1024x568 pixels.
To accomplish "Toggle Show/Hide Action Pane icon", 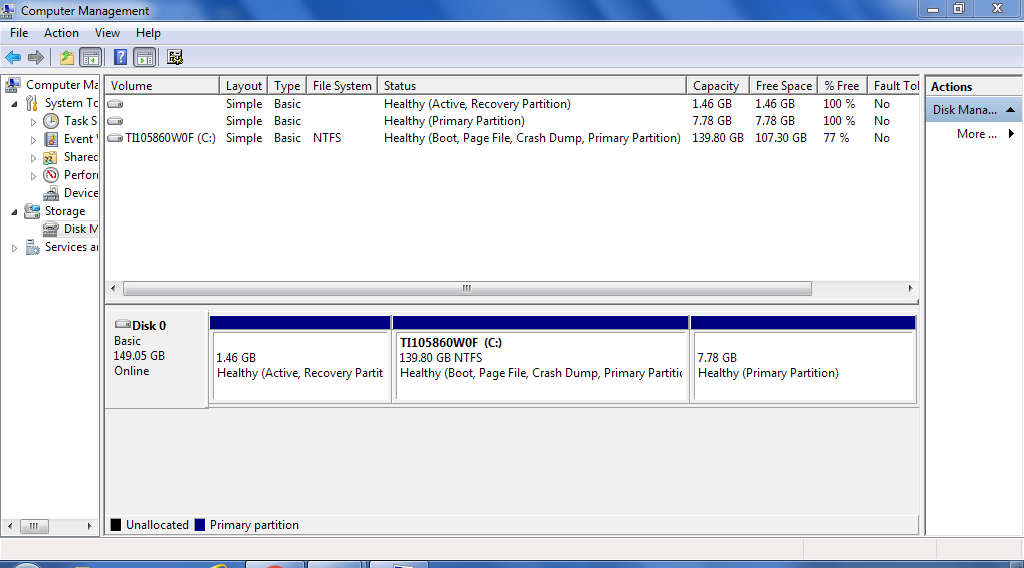I will click(144, 57).
